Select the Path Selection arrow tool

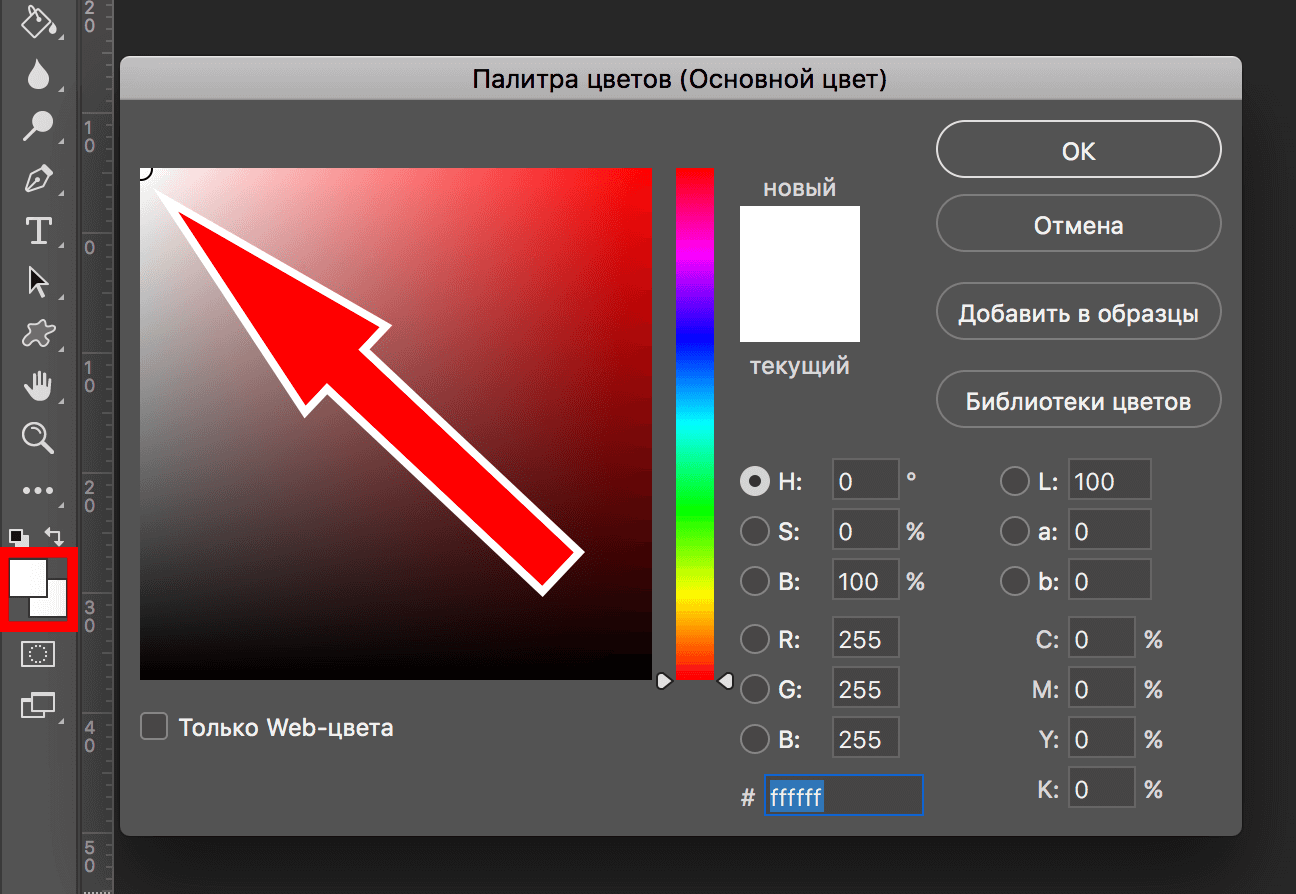click(37, 282)
